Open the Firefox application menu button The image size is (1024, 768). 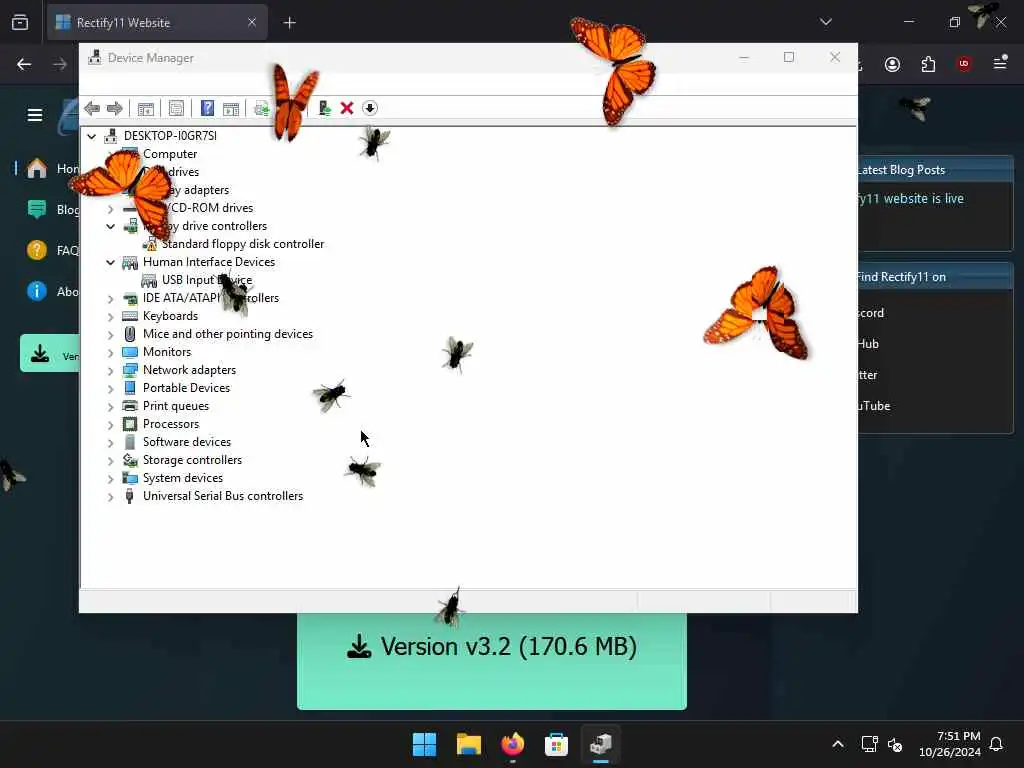pos(1000,63)
